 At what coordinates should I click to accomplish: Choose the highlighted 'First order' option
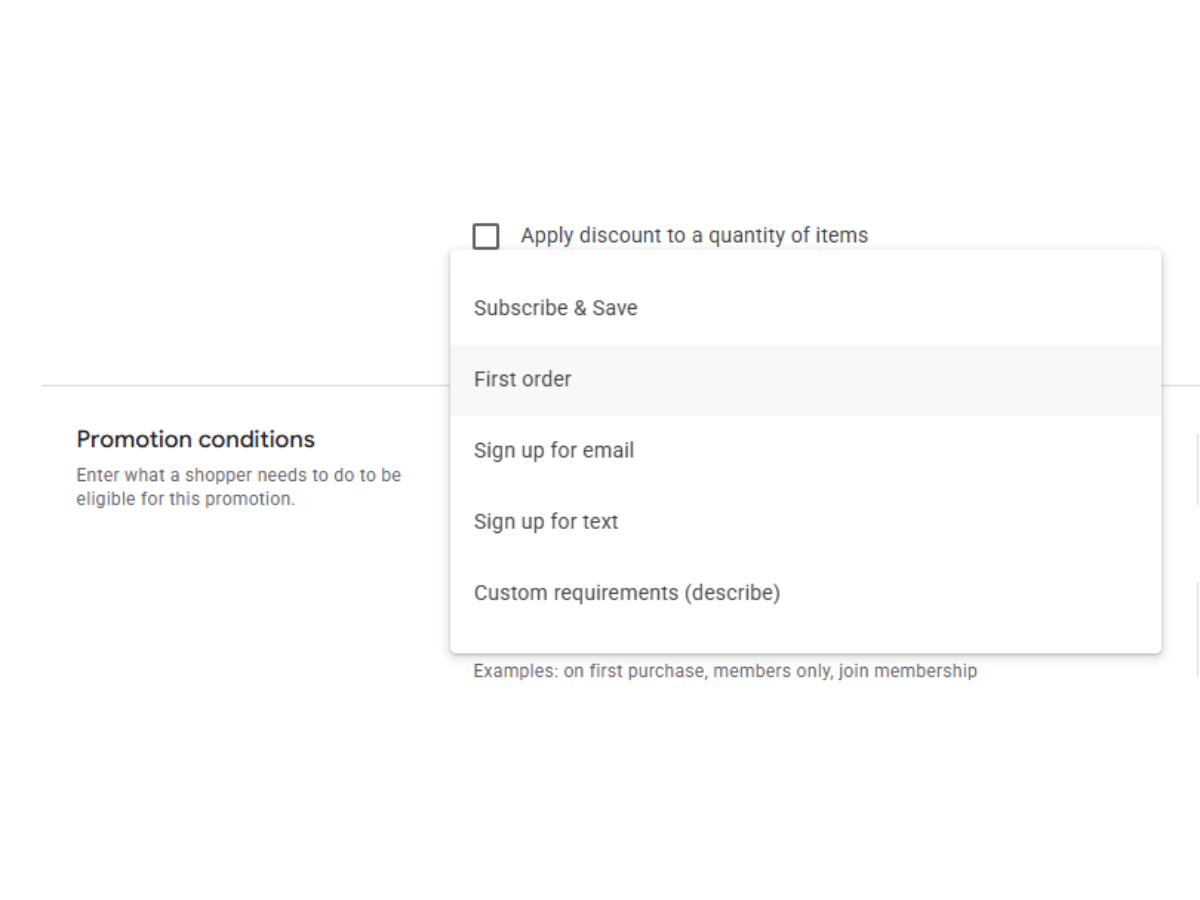pos(806,380)
